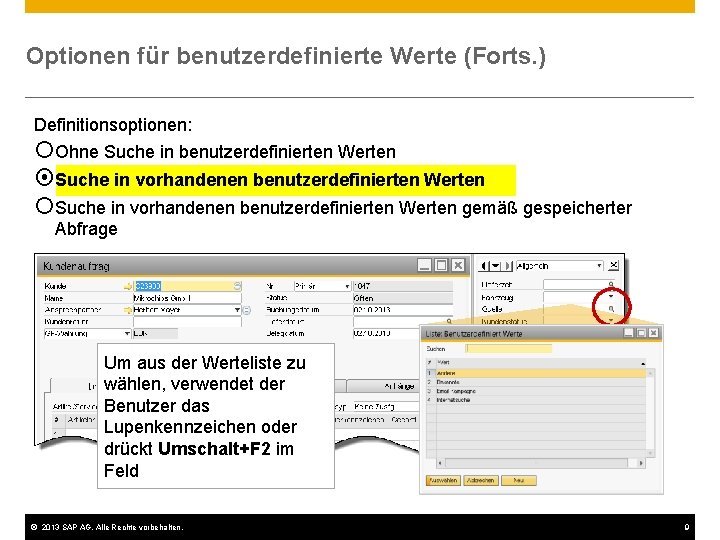720x540 pixels.
Task: Click the Neu button
Action: click(x=518, y=480)
